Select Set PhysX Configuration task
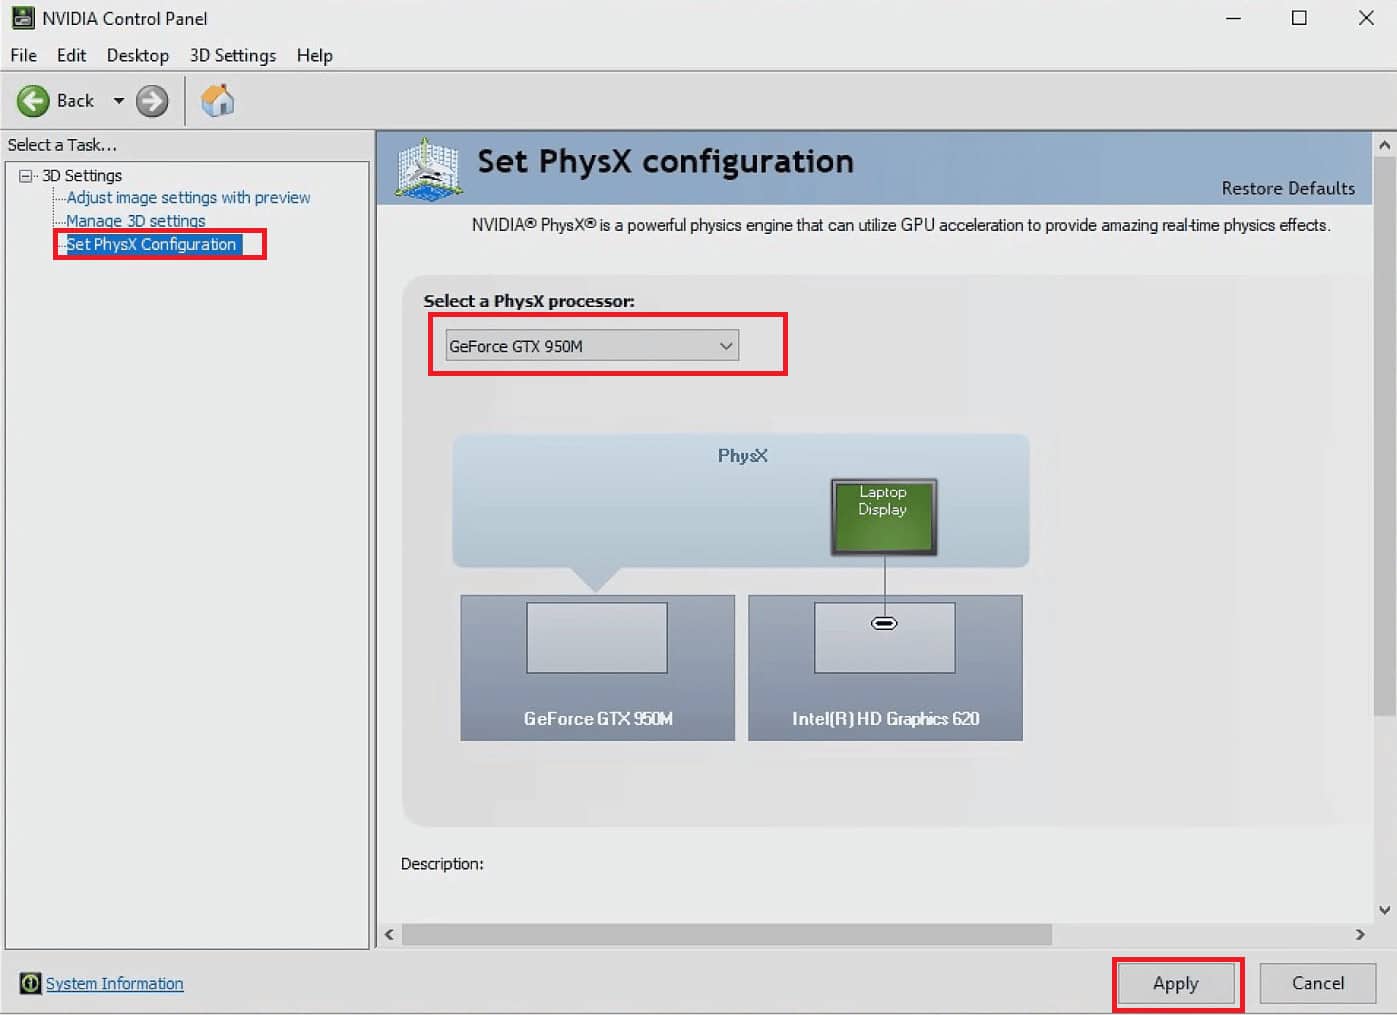 click(151, 244)
